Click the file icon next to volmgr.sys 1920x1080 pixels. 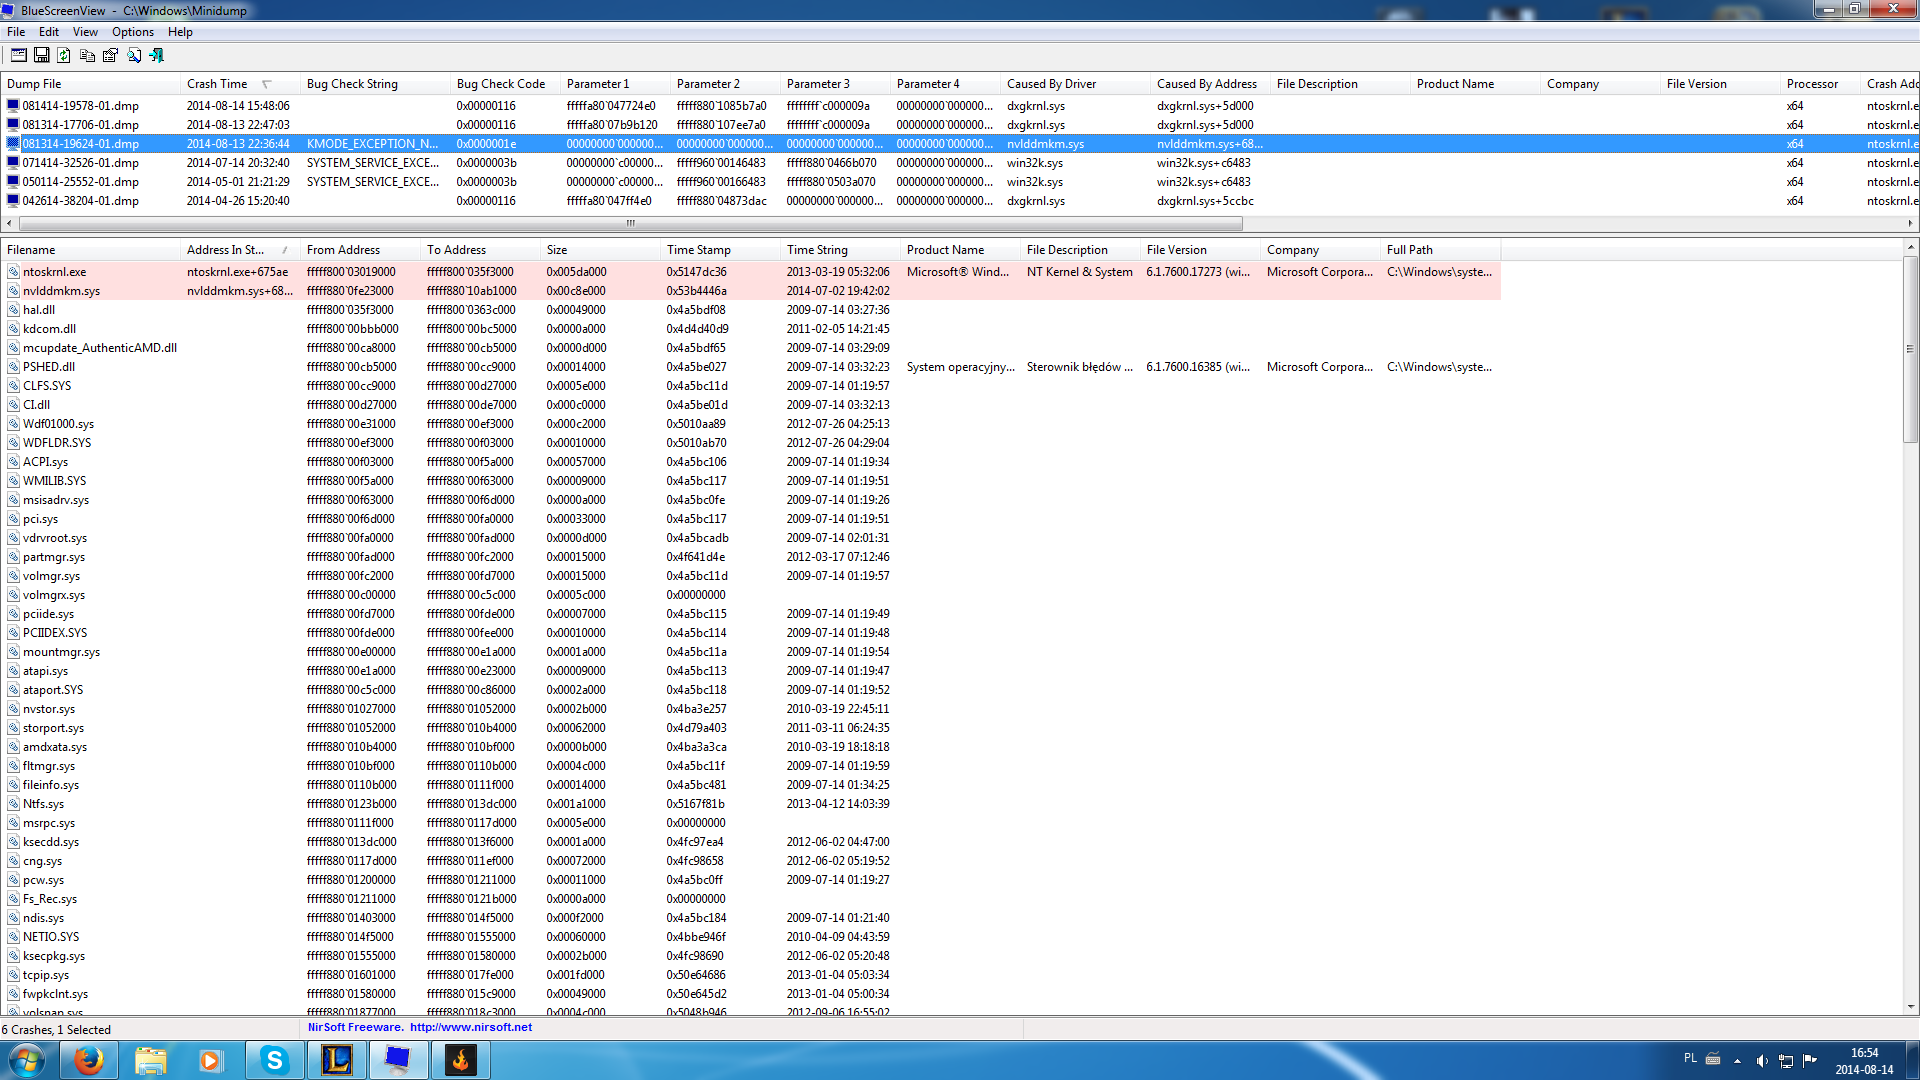[13, 576]
